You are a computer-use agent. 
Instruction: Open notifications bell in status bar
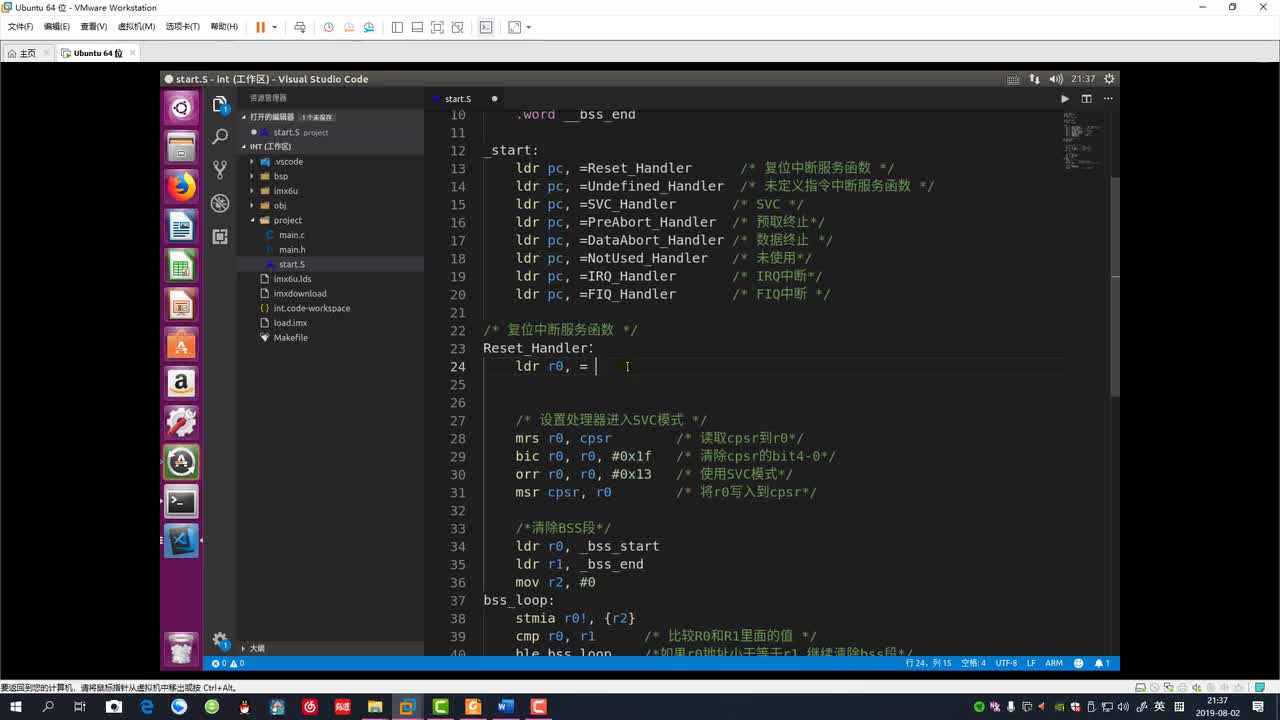pyautogui.click(x=1101, y=663)
